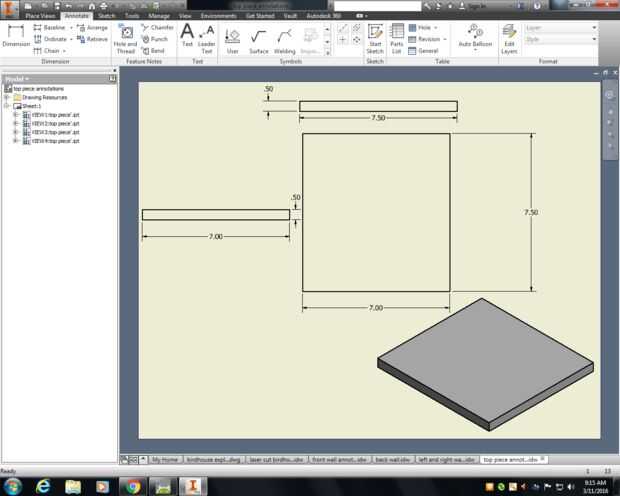Open the Baseline dropdown arrow

pos(71,28)
